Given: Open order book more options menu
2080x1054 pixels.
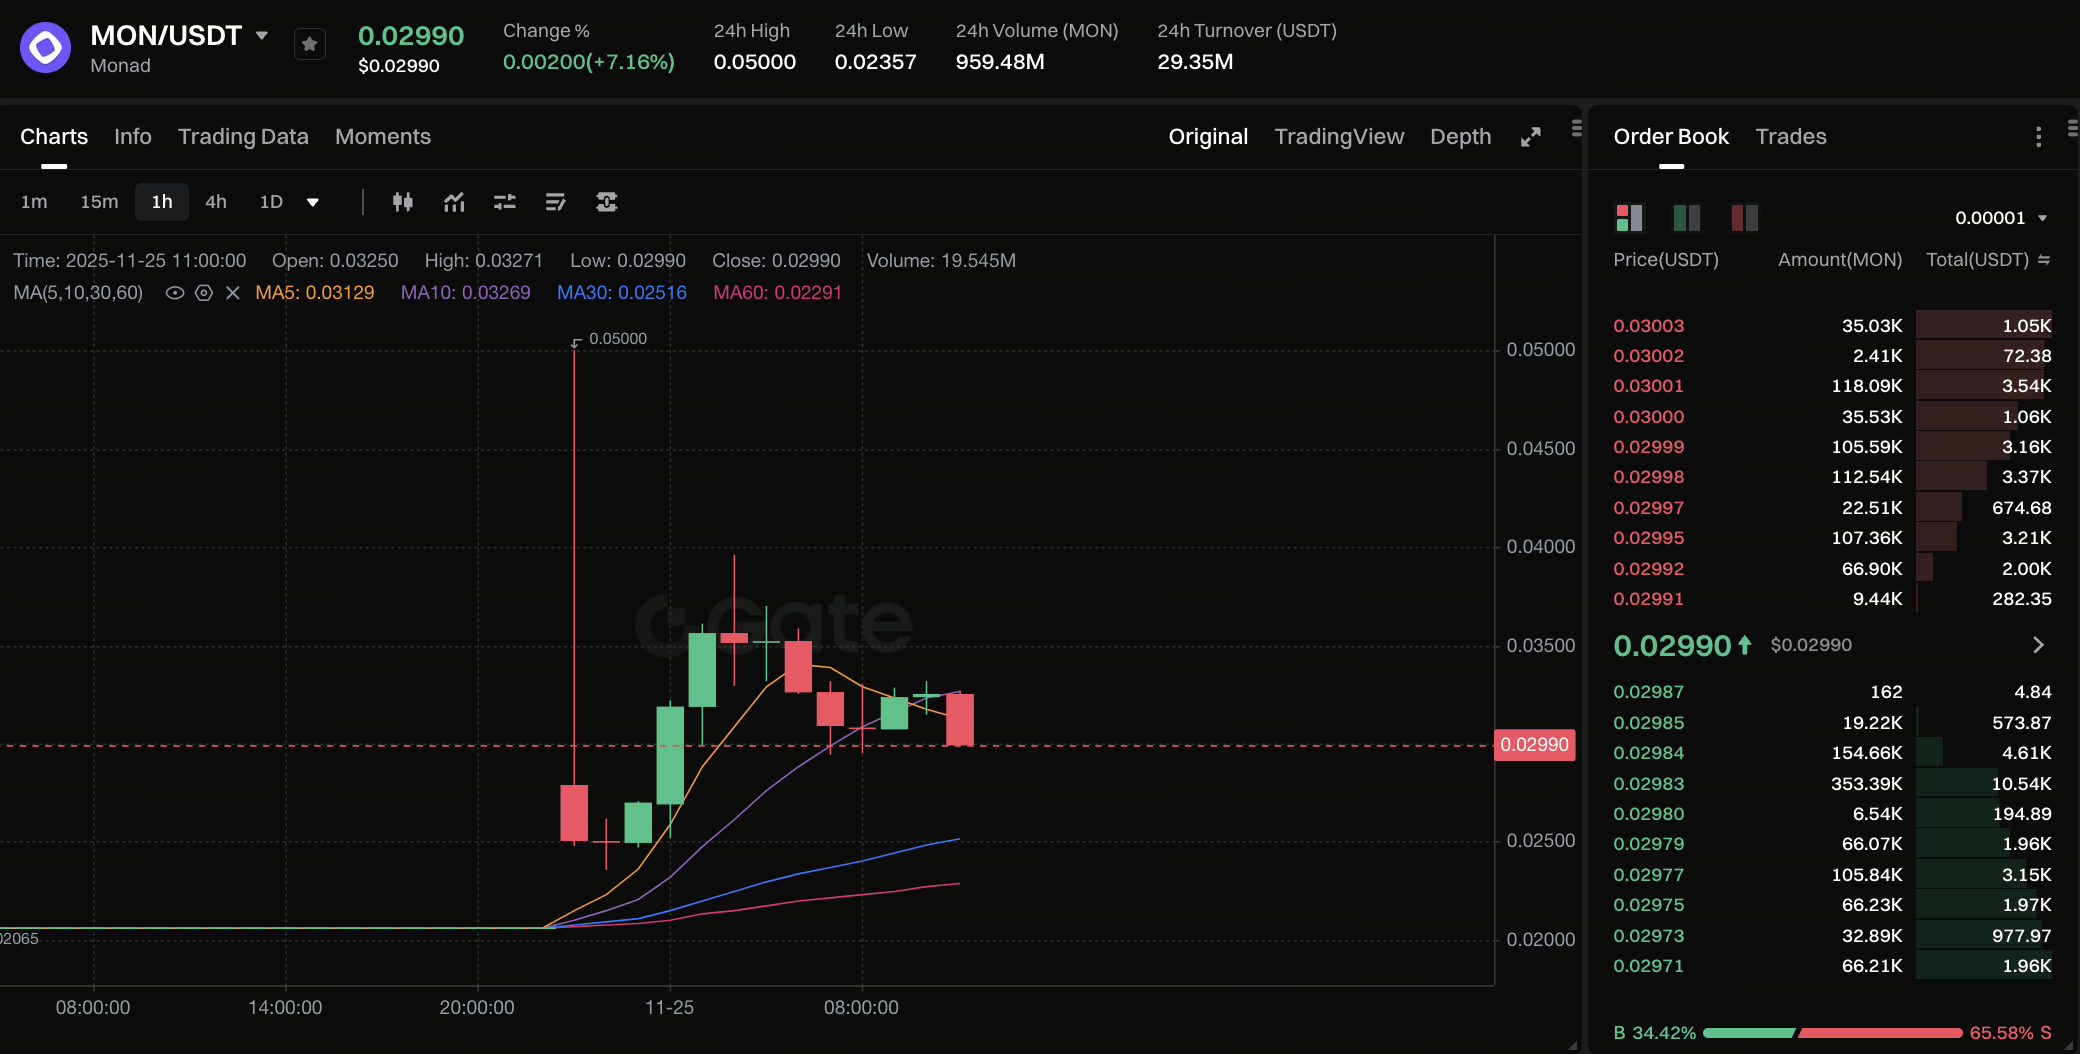Looking at the screenshot, I should [x=2038, y=137].
